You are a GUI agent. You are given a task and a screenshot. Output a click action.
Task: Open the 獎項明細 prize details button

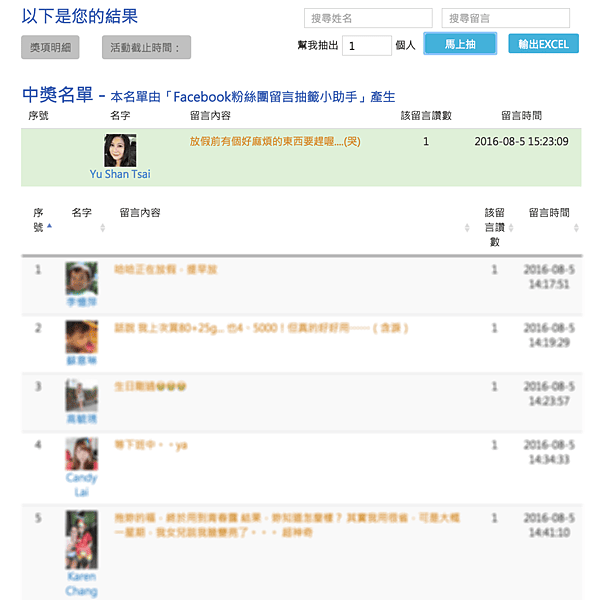pos(49,47)
